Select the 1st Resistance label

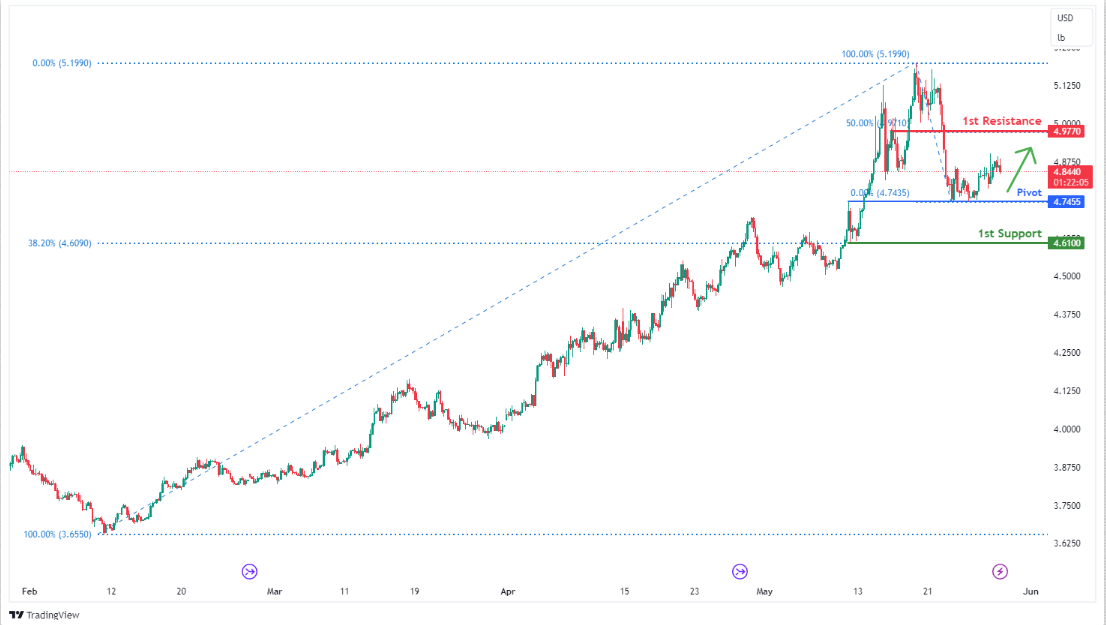pos(1002,121)
